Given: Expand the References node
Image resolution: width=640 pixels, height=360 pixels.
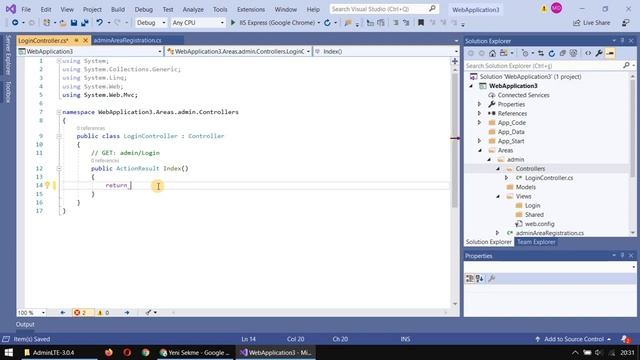Looking at the screenshot, I should 480,113.
